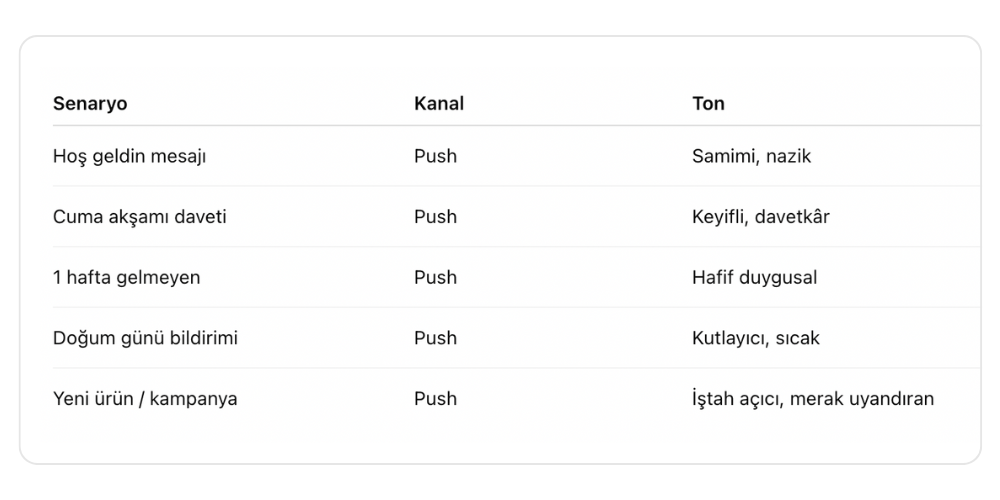
Task: Click Push in the Doğum günü row
Action: coord(436,338)
